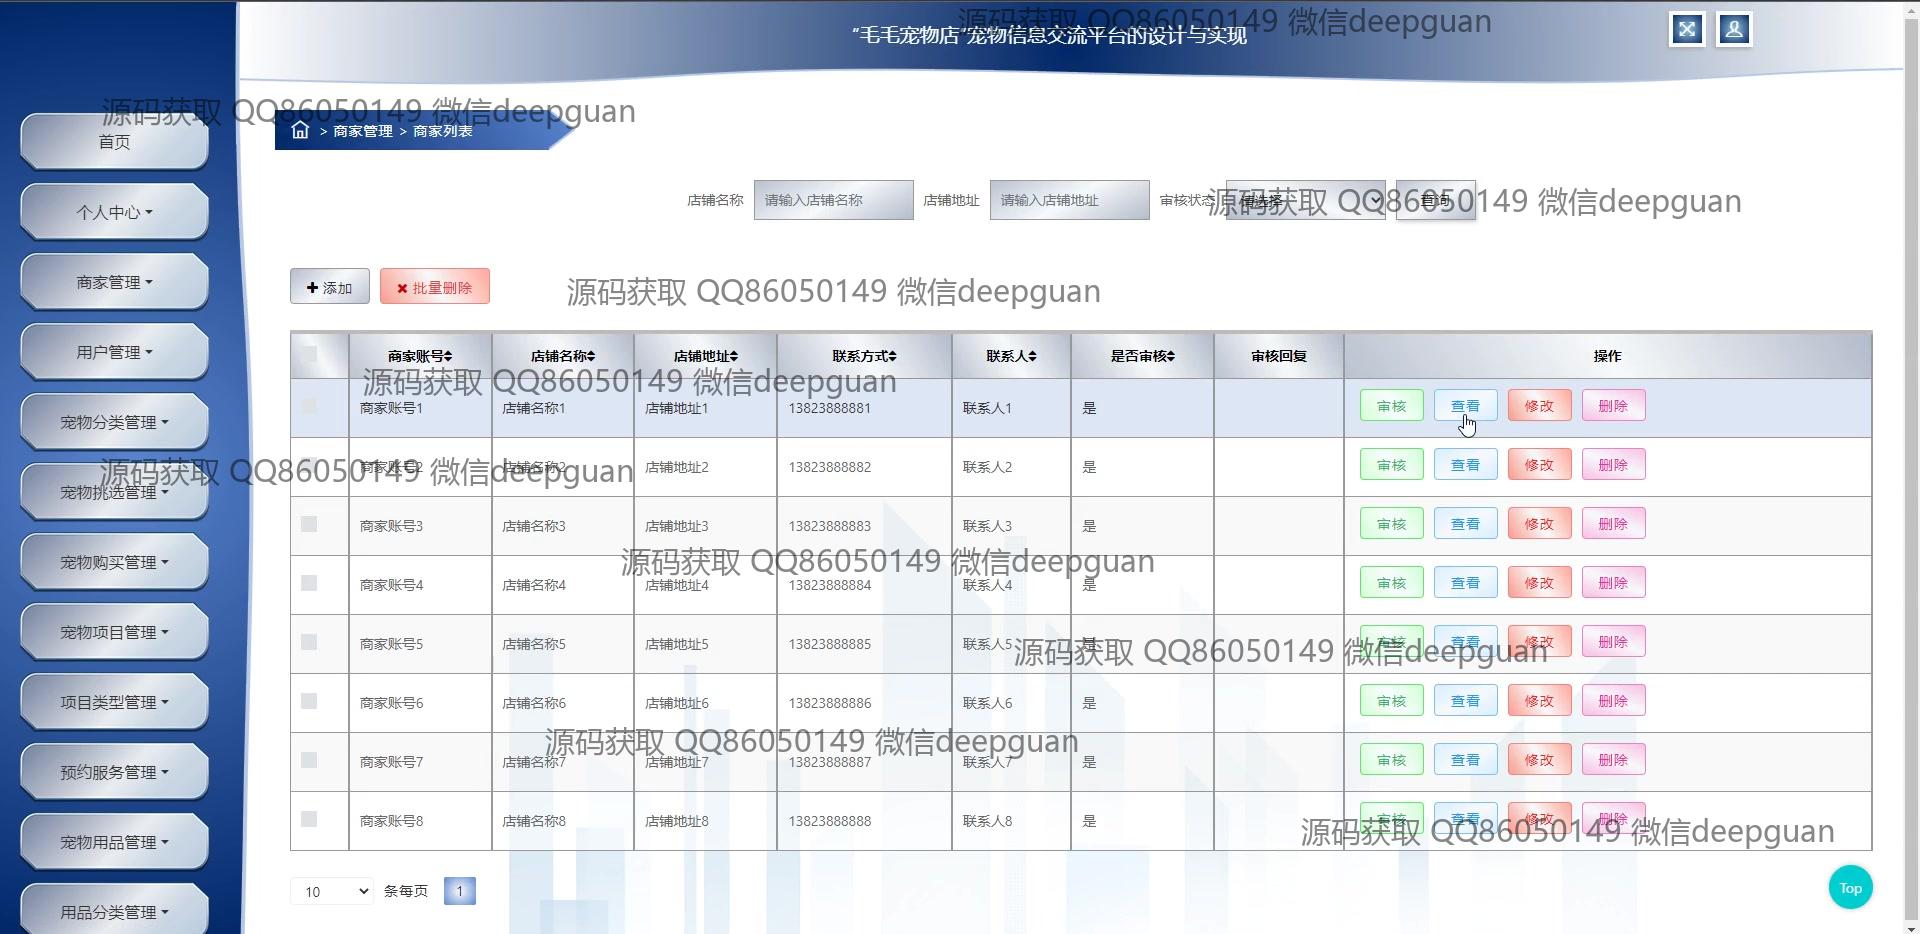Screen dimensions: 1920x934
Task: View details of 商家账号2 via 查看
Action: [x=1466, y=465]
